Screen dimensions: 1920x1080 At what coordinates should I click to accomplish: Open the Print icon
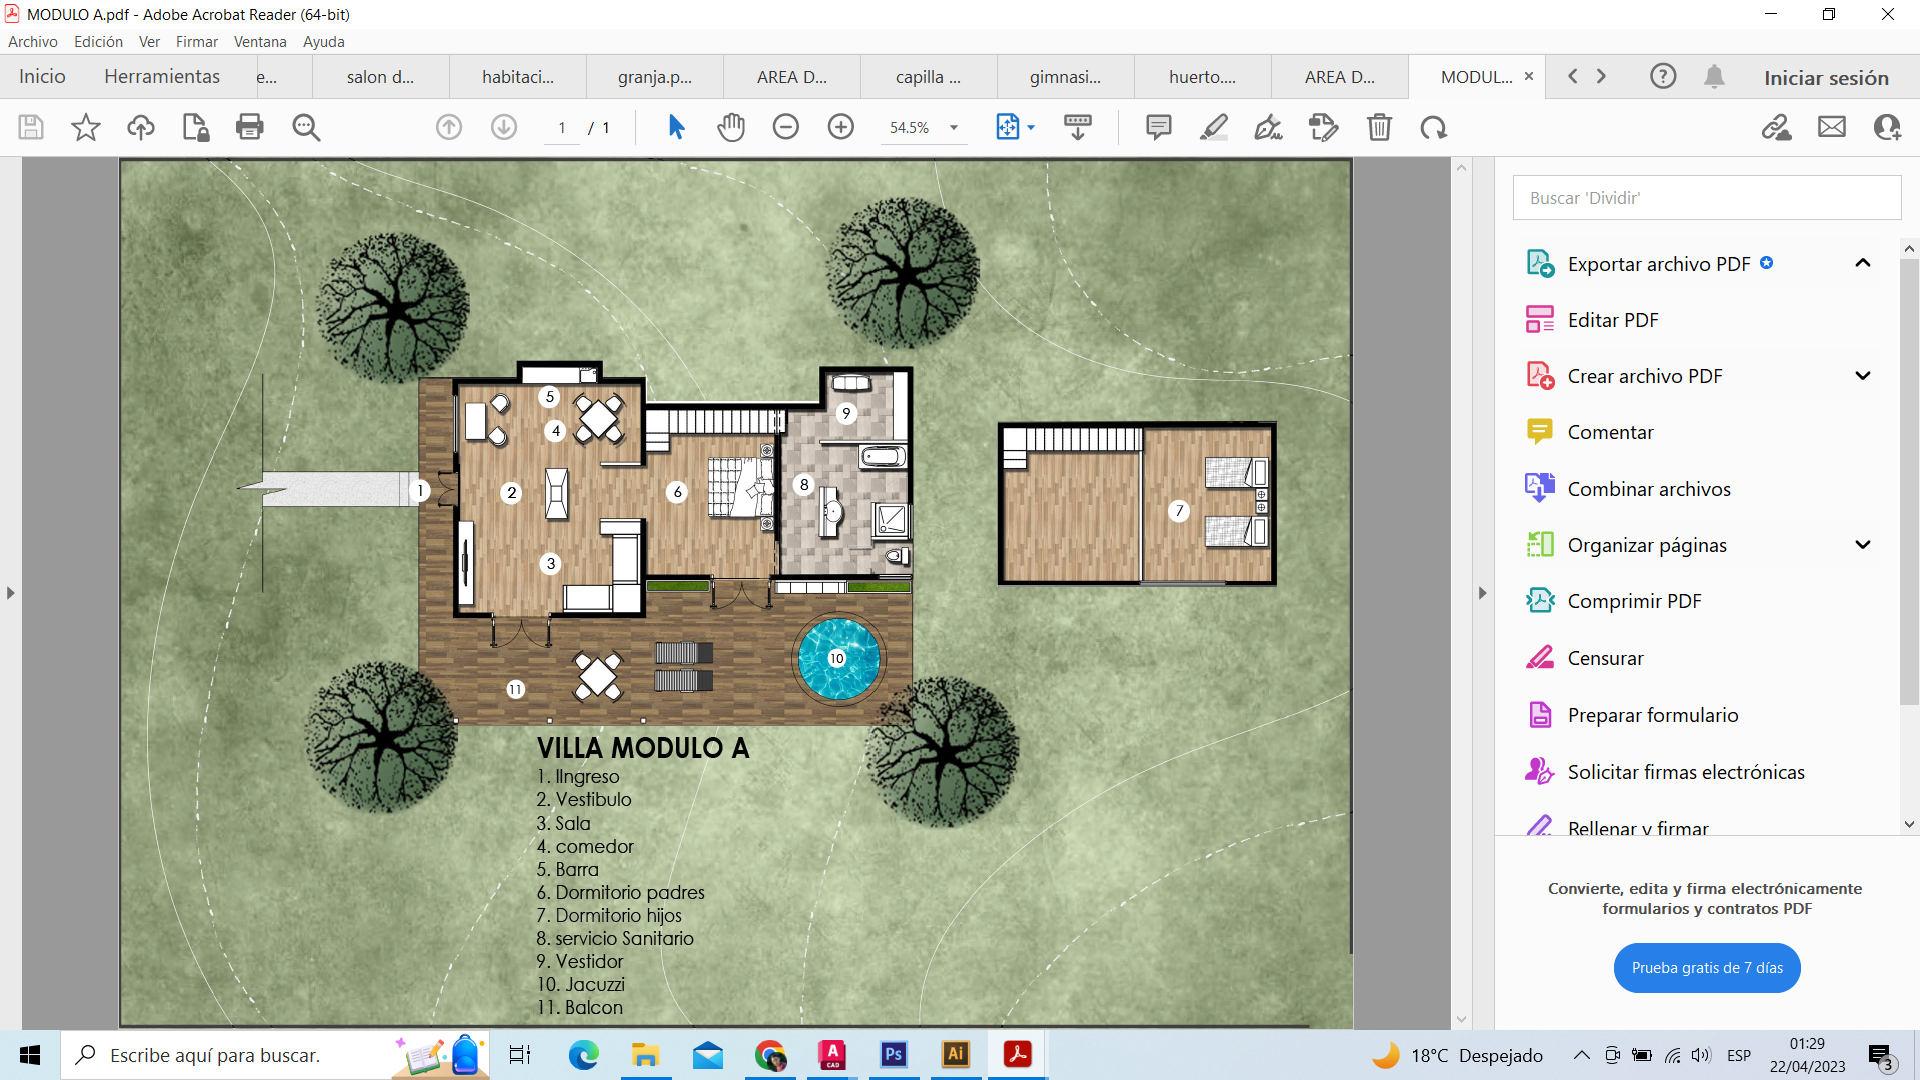pyautogui.click(x=249, y=127)
